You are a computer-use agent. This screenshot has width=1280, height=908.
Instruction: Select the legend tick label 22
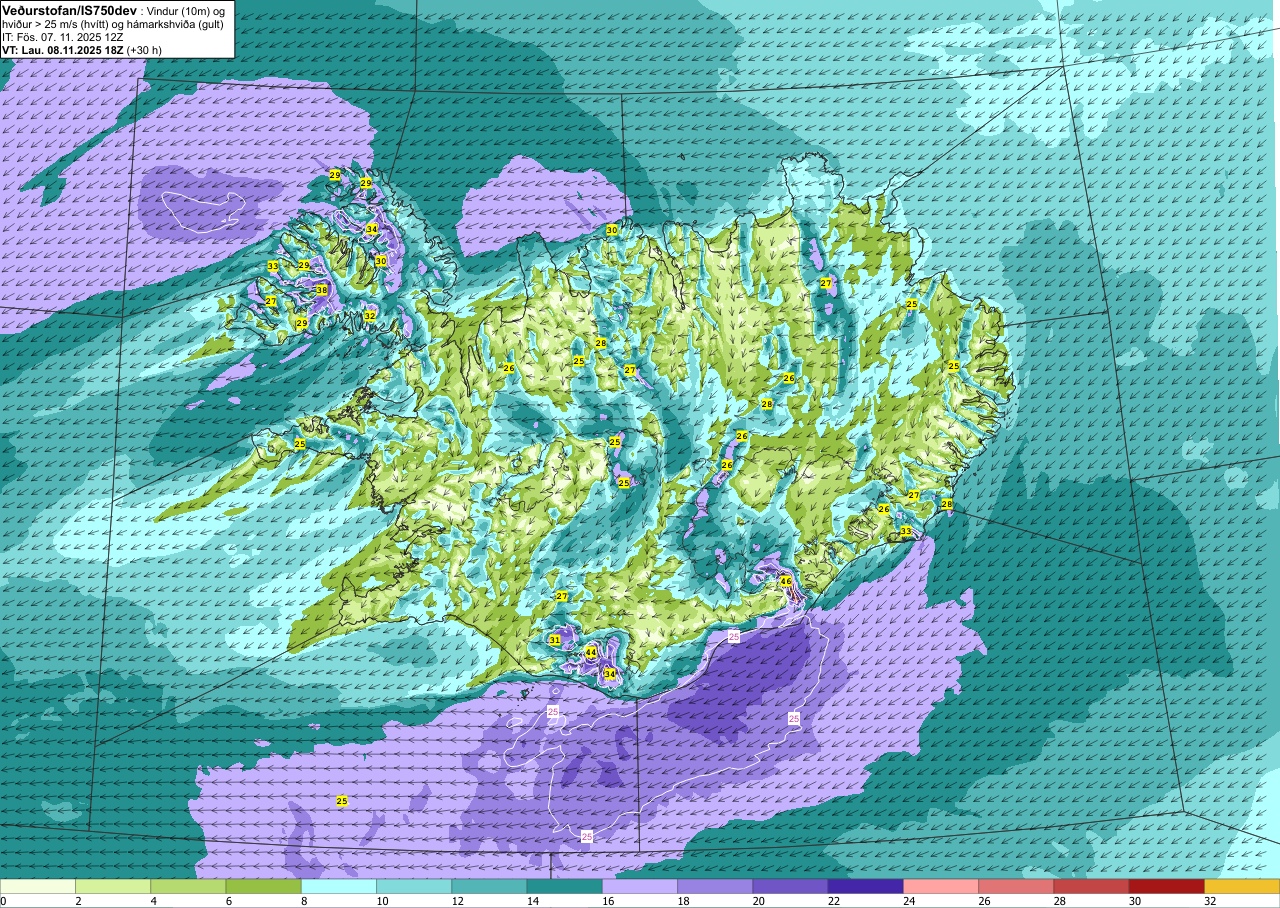[x=833, y=901]
